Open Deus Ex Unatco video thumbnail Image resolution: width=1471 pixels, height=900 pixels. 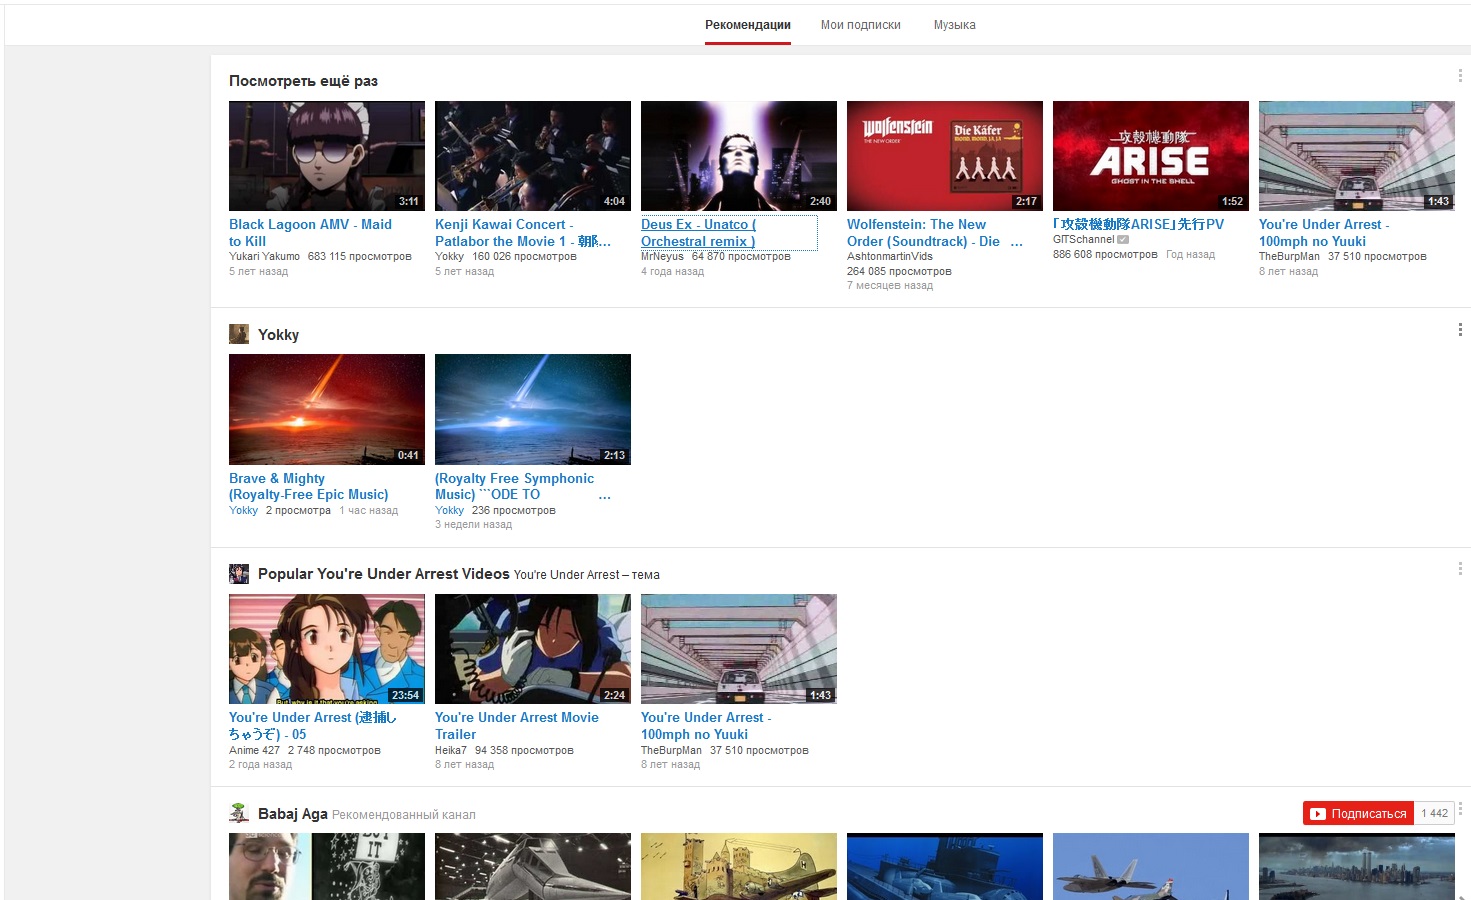[x=739, y=156]
